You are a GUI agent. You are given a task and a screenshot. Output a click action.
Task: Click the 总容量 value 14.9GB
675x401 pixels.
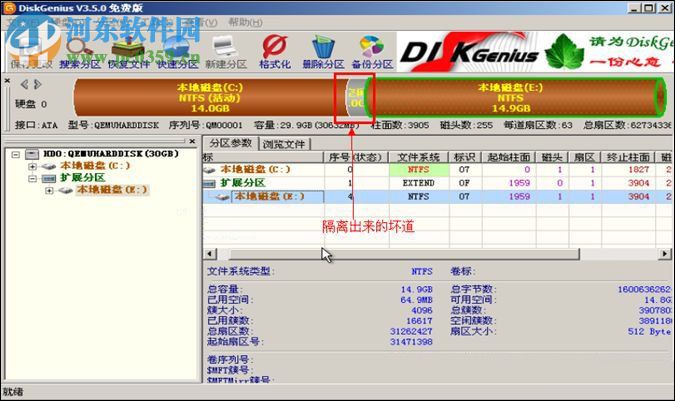tap(417, 290)
